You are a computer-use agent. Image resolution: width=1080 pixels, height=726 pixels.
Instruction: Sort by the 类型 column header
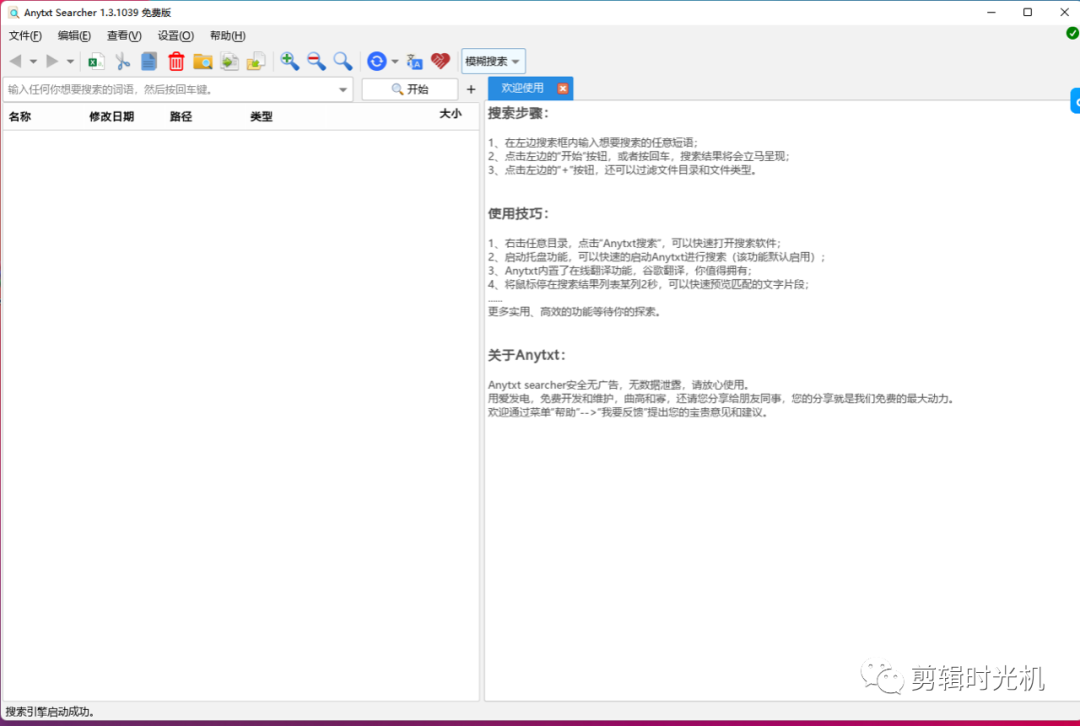pos(261,116)
